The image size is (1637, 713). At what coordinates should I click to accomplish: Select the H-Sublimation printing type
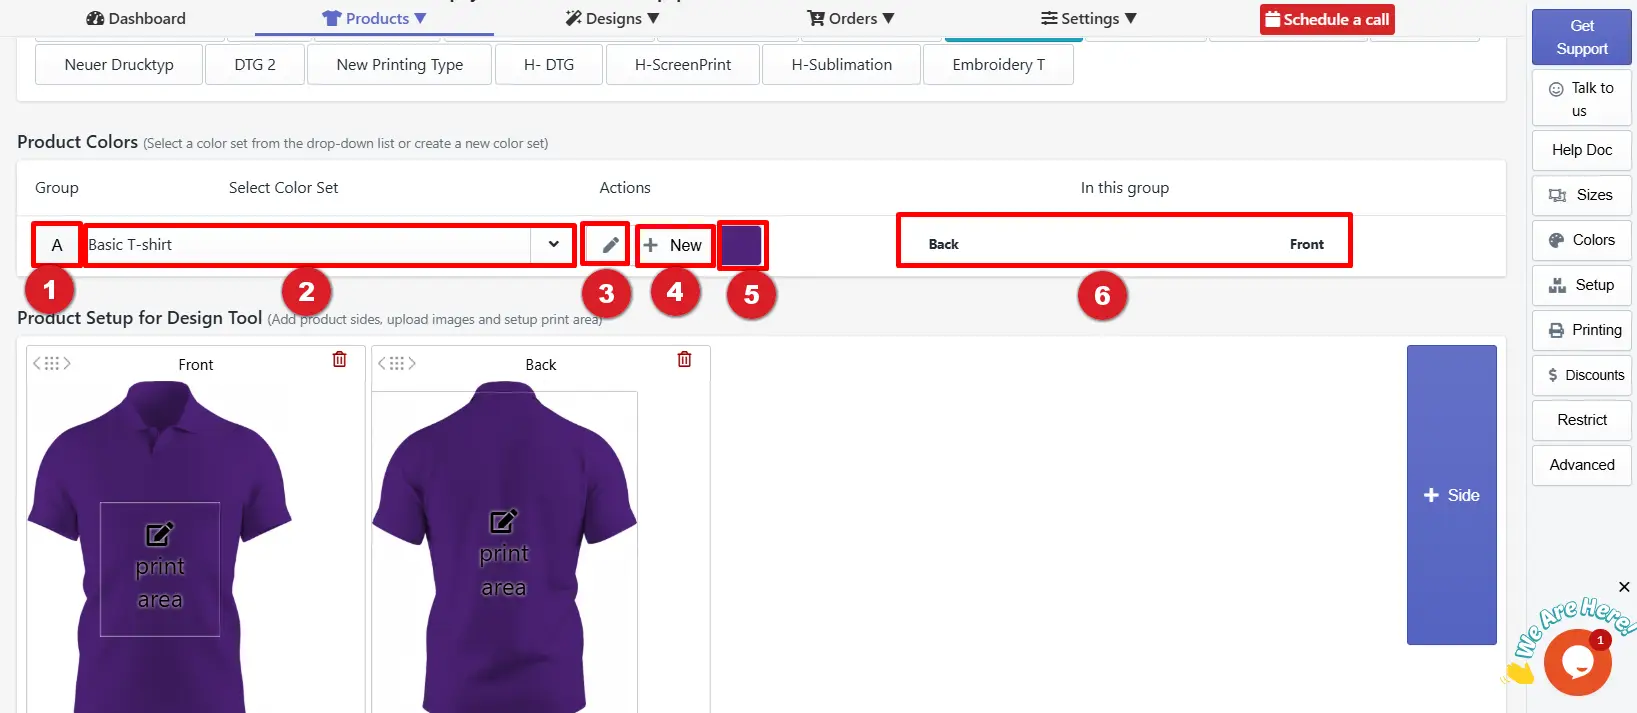point(841,65)
